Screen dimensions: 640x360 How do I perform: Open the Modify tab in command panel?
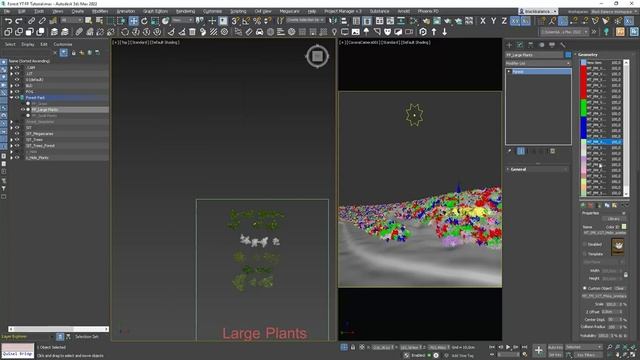pos(520,45)
